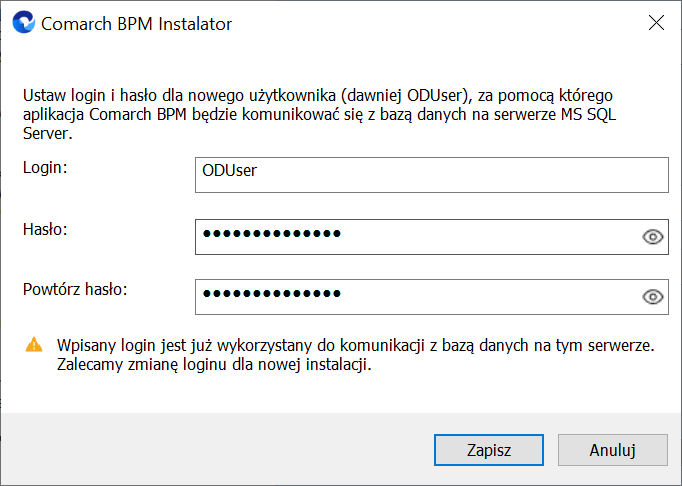Click the Comarch BPM Instalator window title
682x486 pixels.
pos(137,23)
